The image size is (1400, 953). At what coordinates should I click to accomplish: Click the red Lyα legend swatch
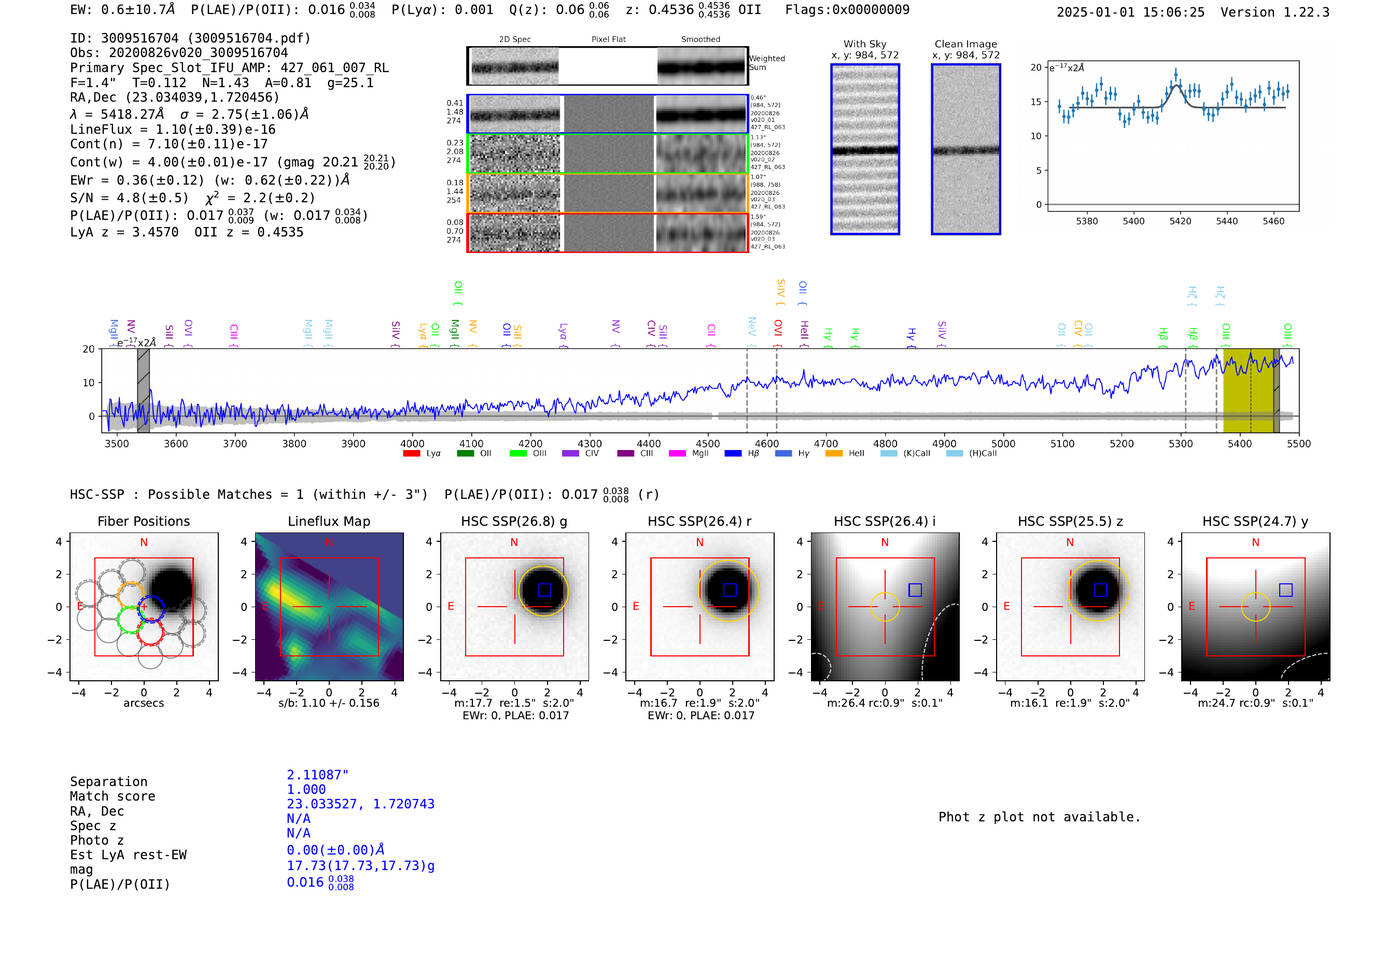click(x=411, y=454)
